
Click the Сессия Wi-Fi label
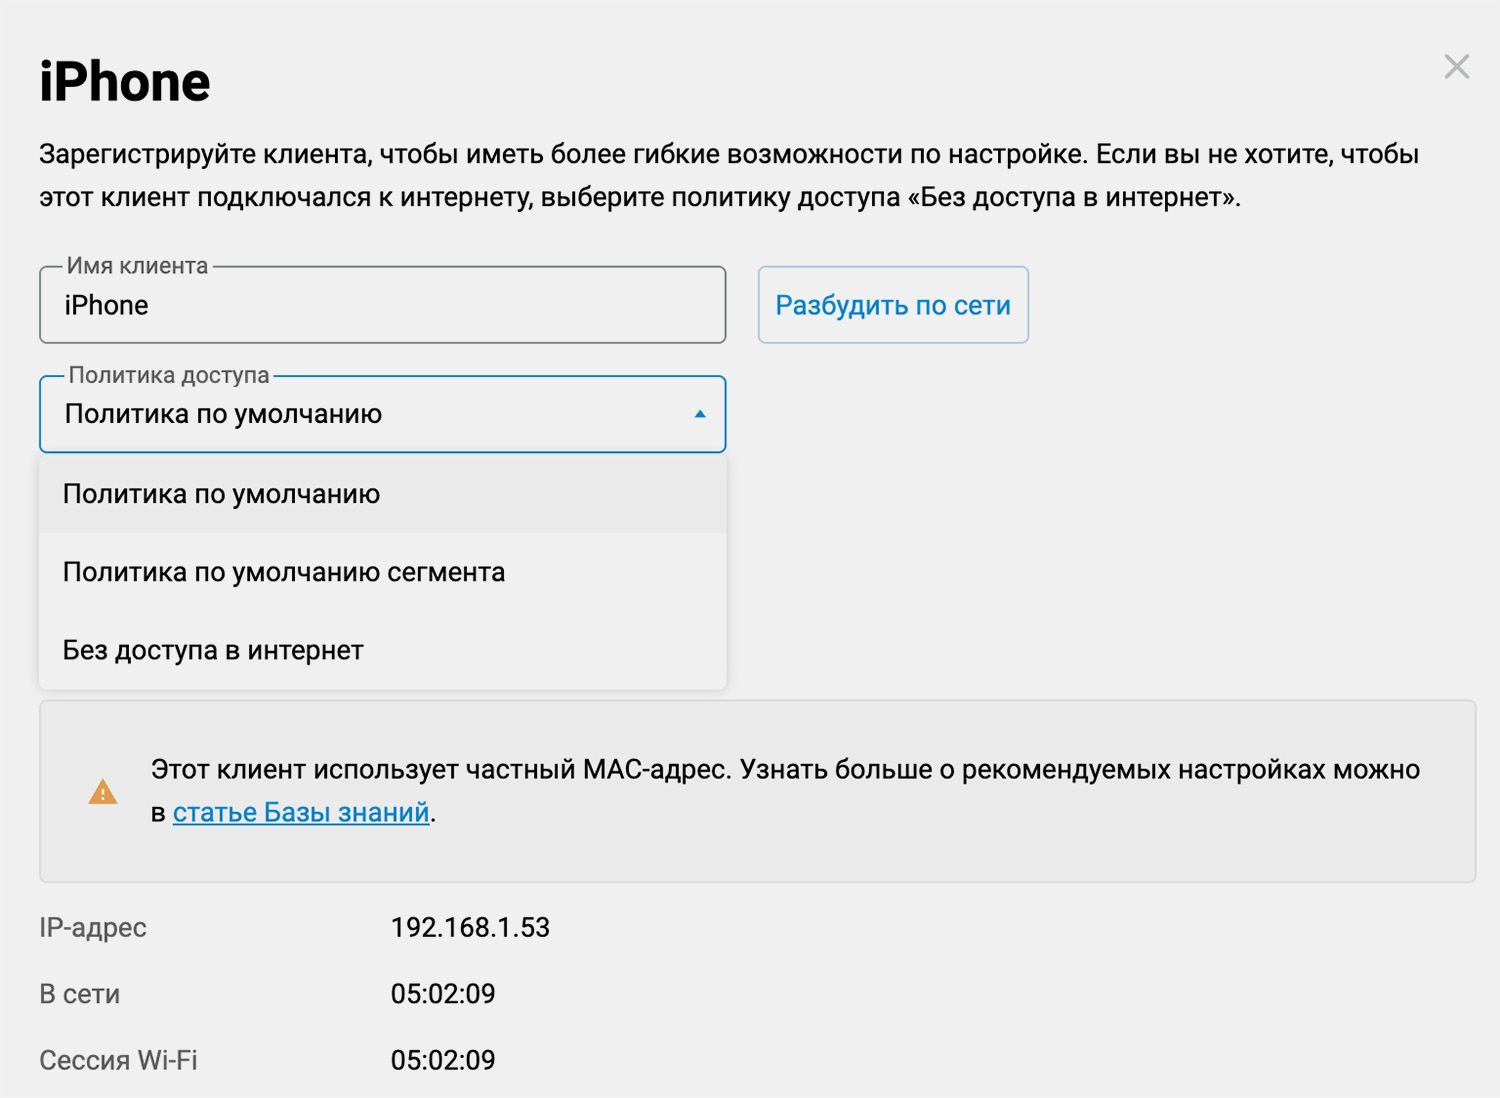point(118,1060)
